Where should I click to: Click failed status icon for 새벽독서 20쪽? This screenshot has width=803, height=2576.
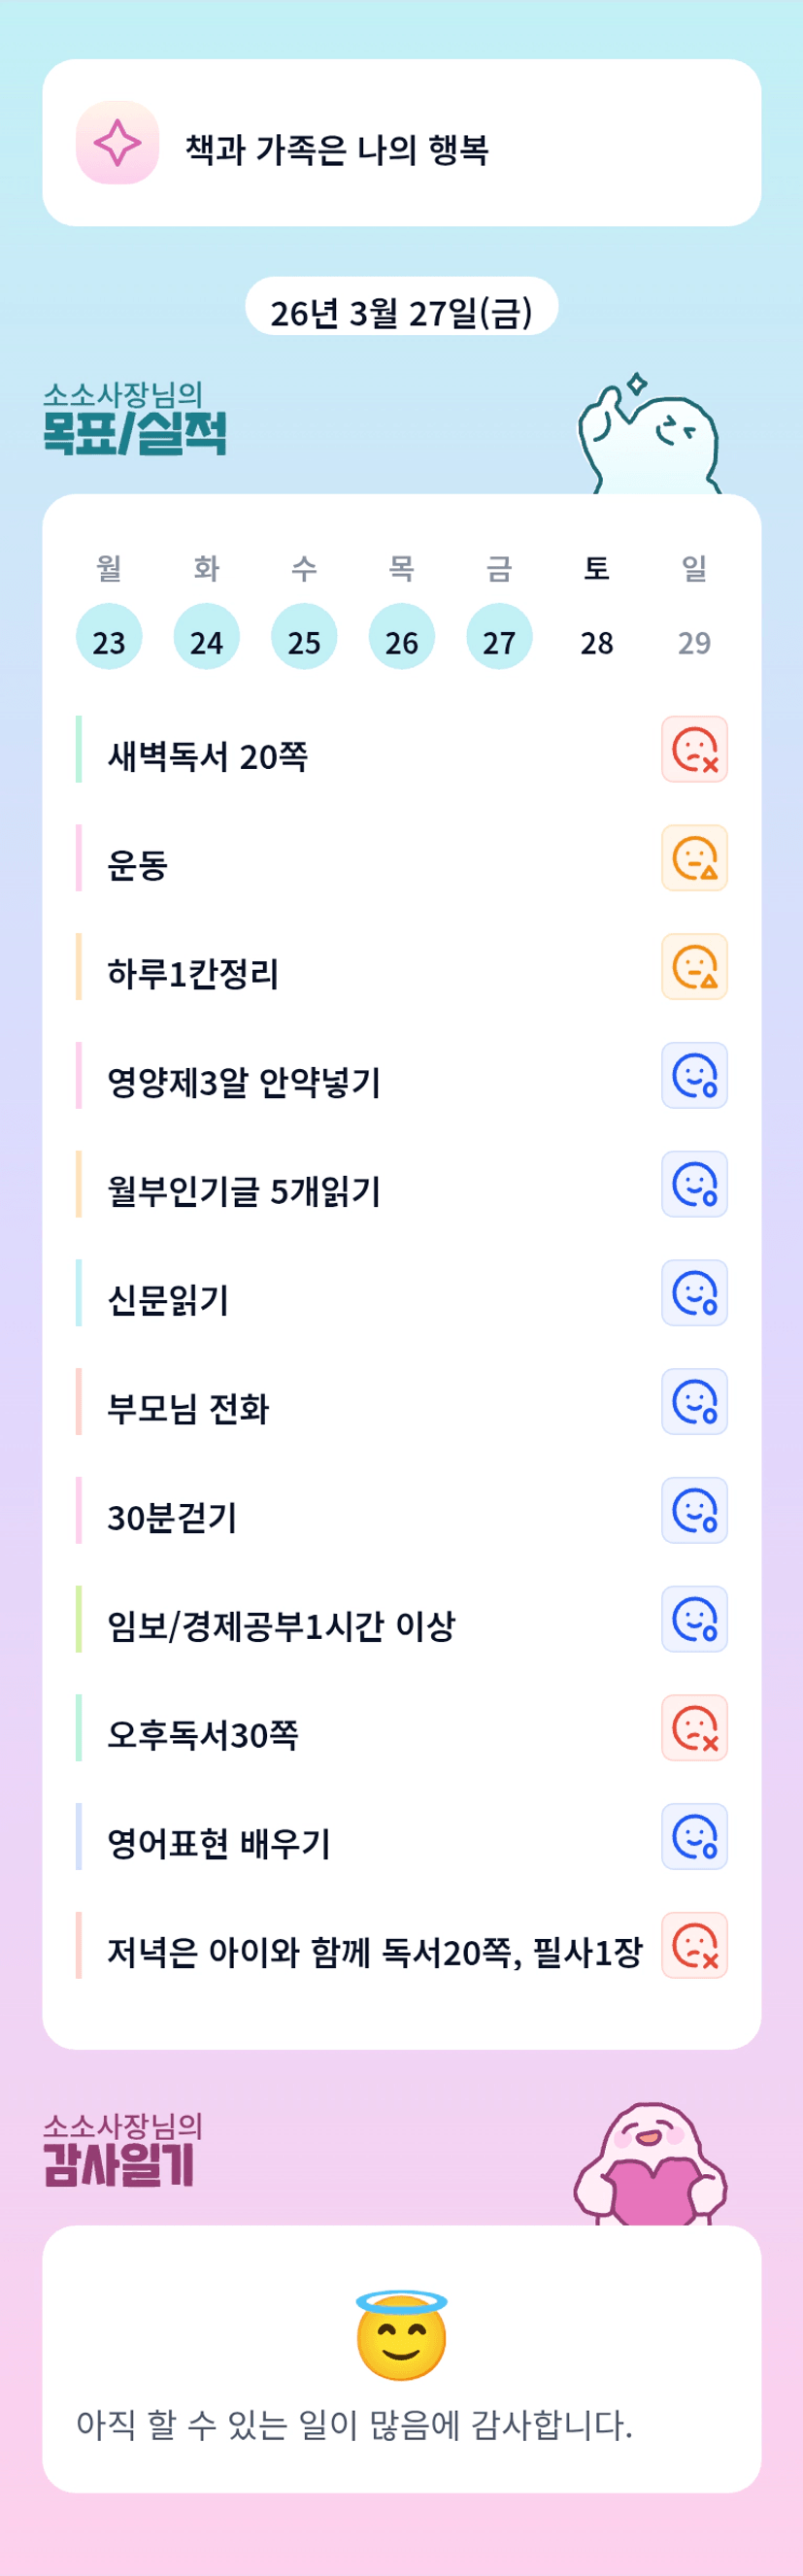coord(694,749)
